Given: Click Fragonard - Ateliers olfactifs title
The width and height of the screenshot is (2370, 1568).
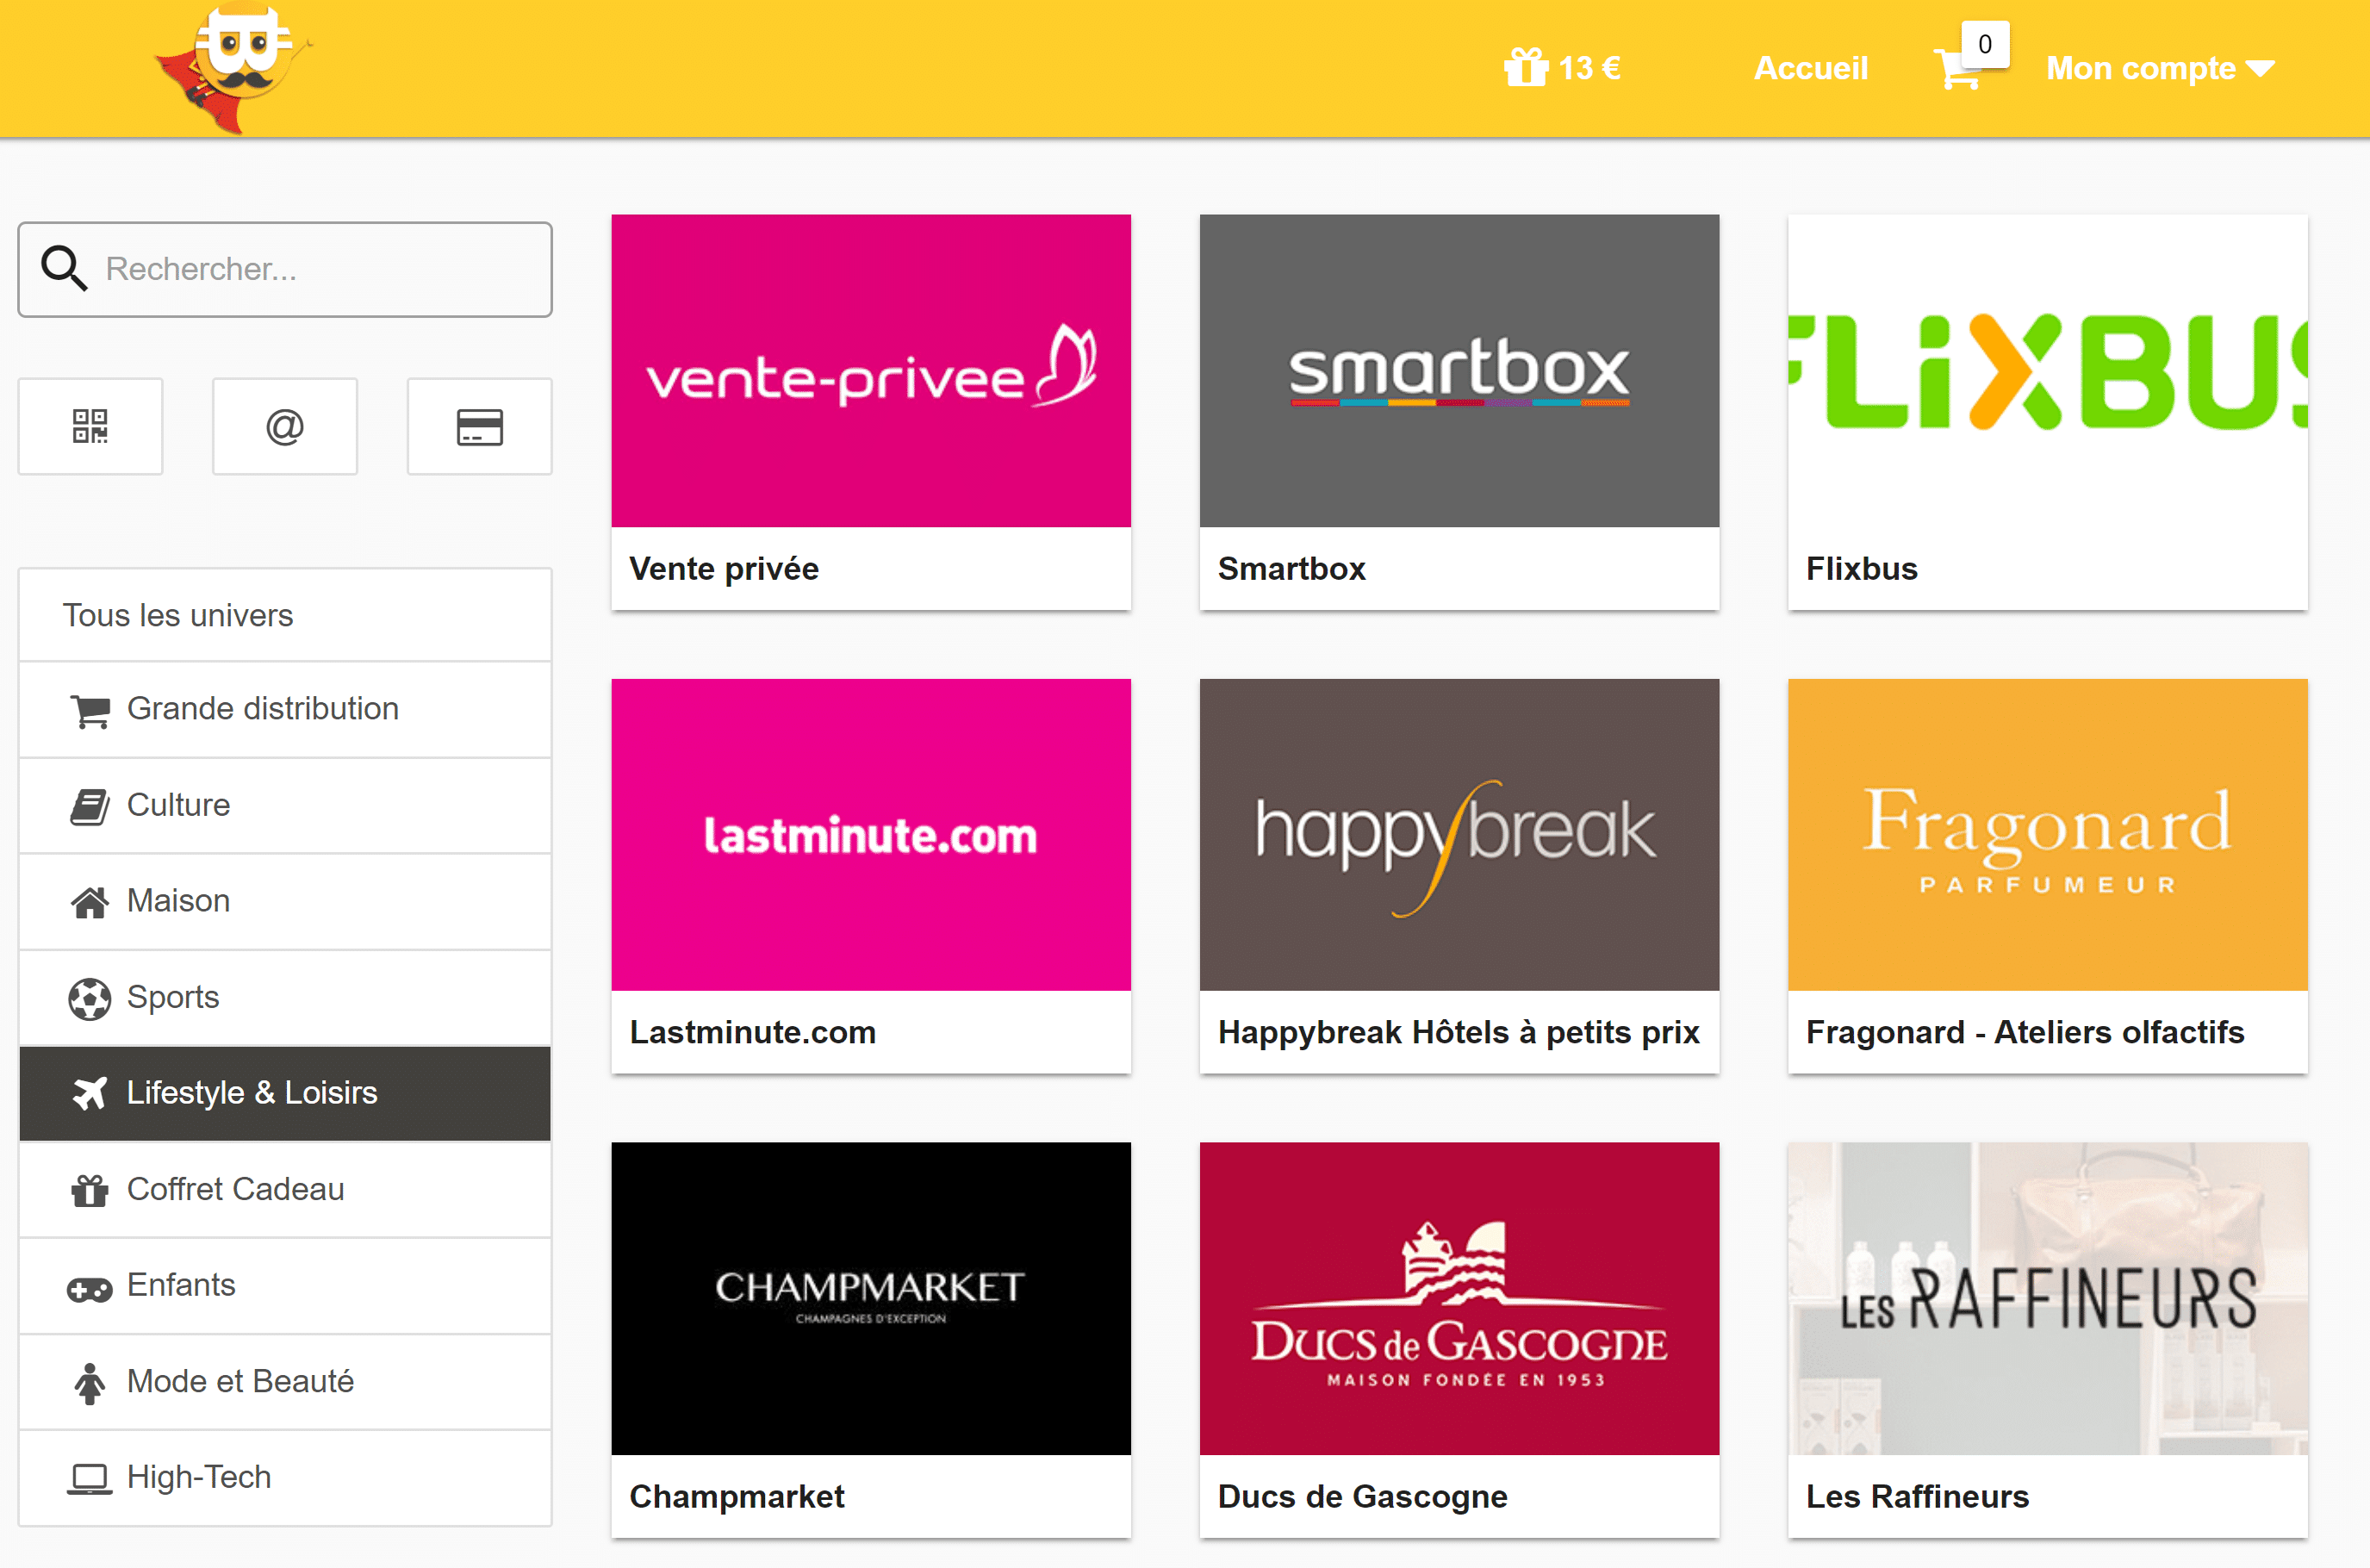Looking at the screenshot, I should tap(2025, 1032).
